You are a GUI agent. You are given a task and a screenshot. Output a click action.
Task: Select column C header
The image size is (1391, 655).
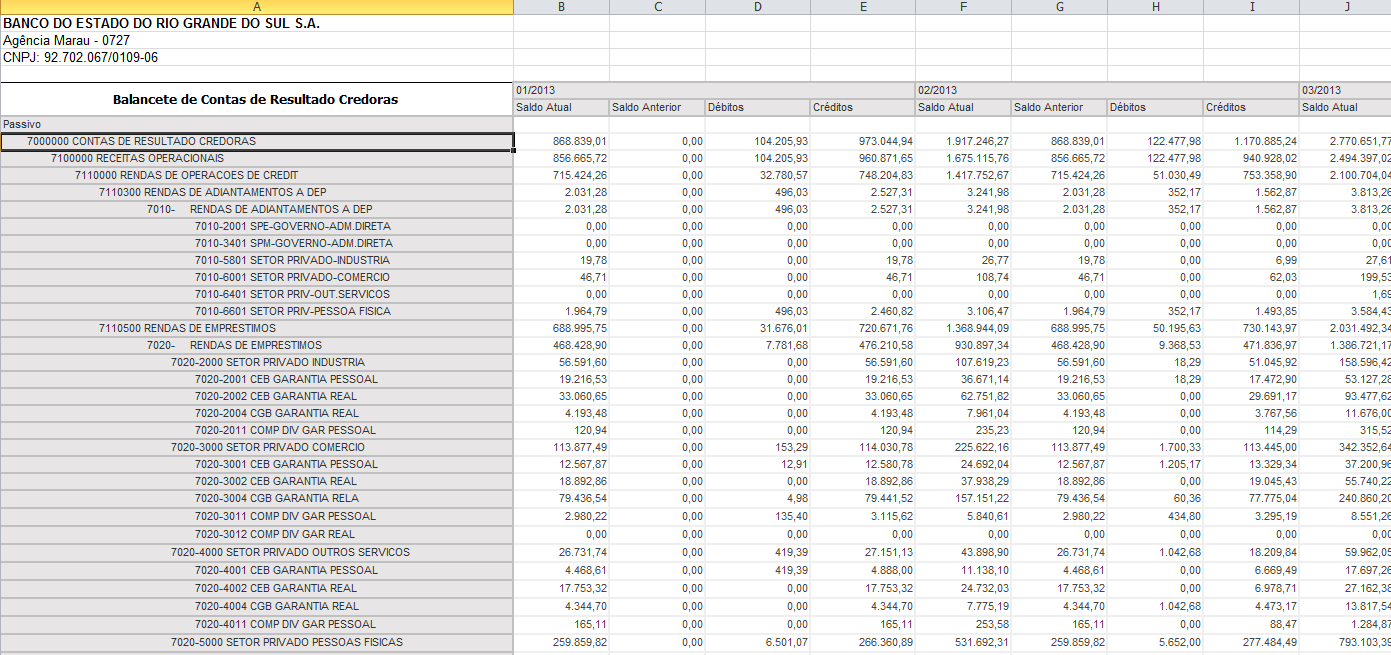[x=656, y=7]
